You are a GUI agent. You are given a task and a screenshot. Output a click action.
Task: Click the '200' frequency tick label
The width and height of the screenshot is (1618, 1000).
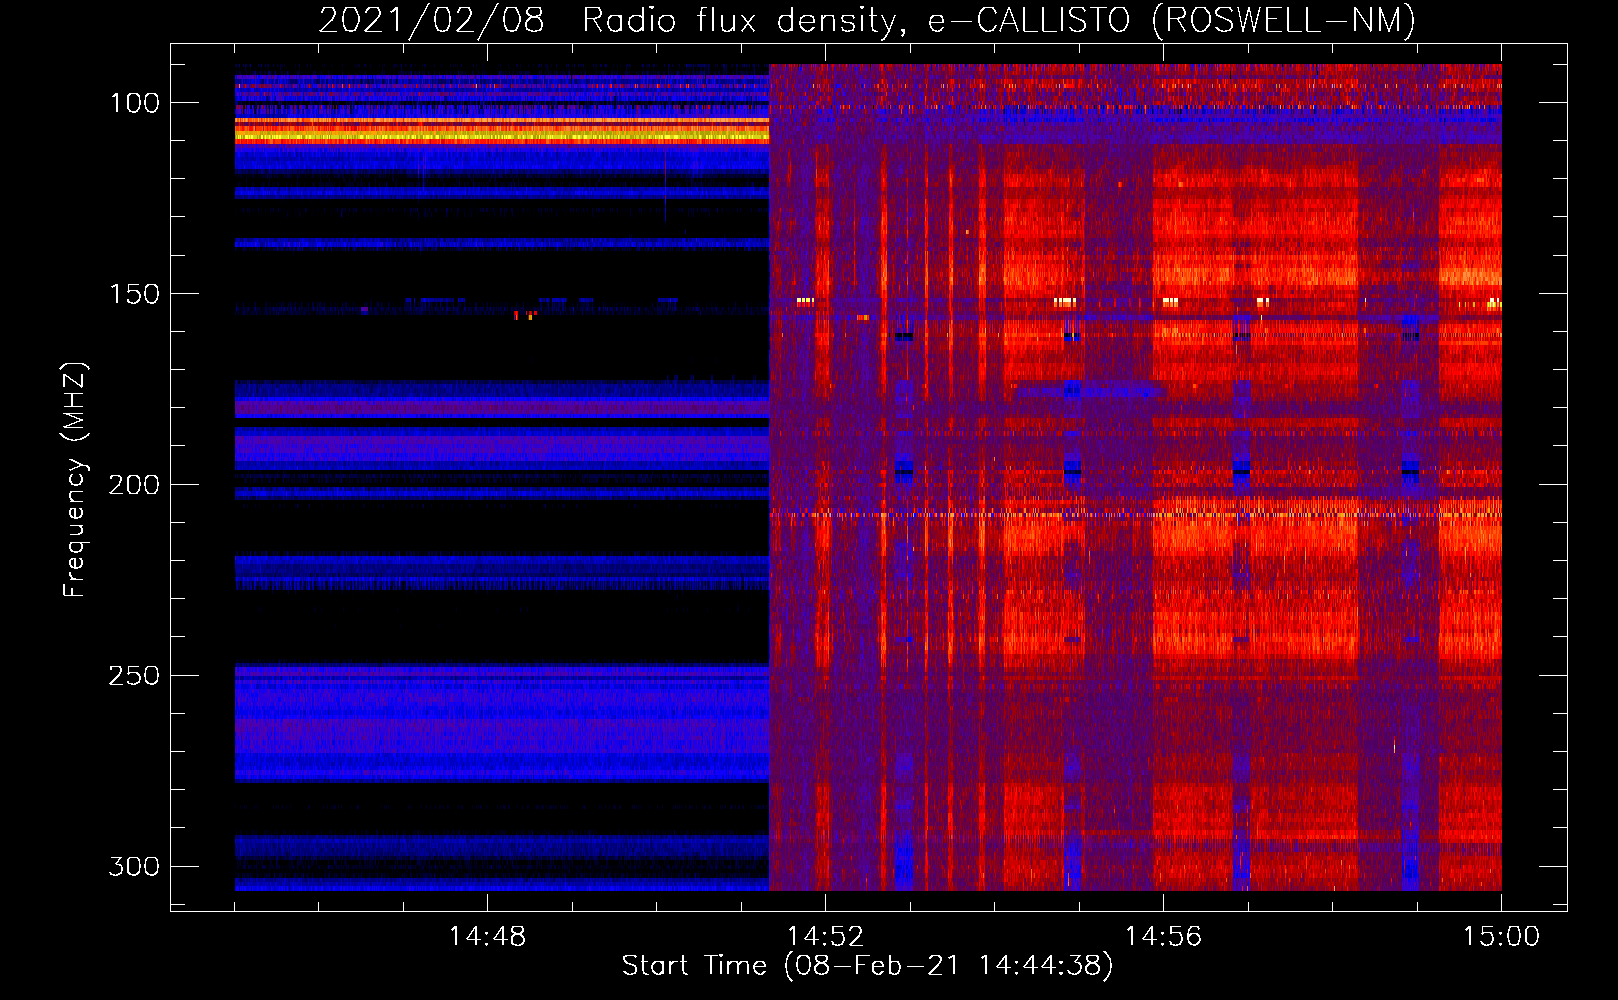(134, 485)
